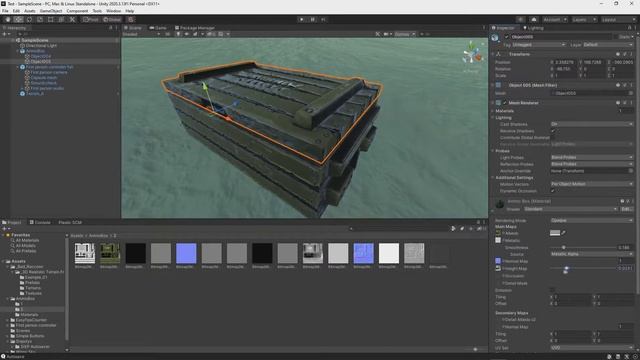Select the Hand tool in toolbar

(x=8, y=19)
